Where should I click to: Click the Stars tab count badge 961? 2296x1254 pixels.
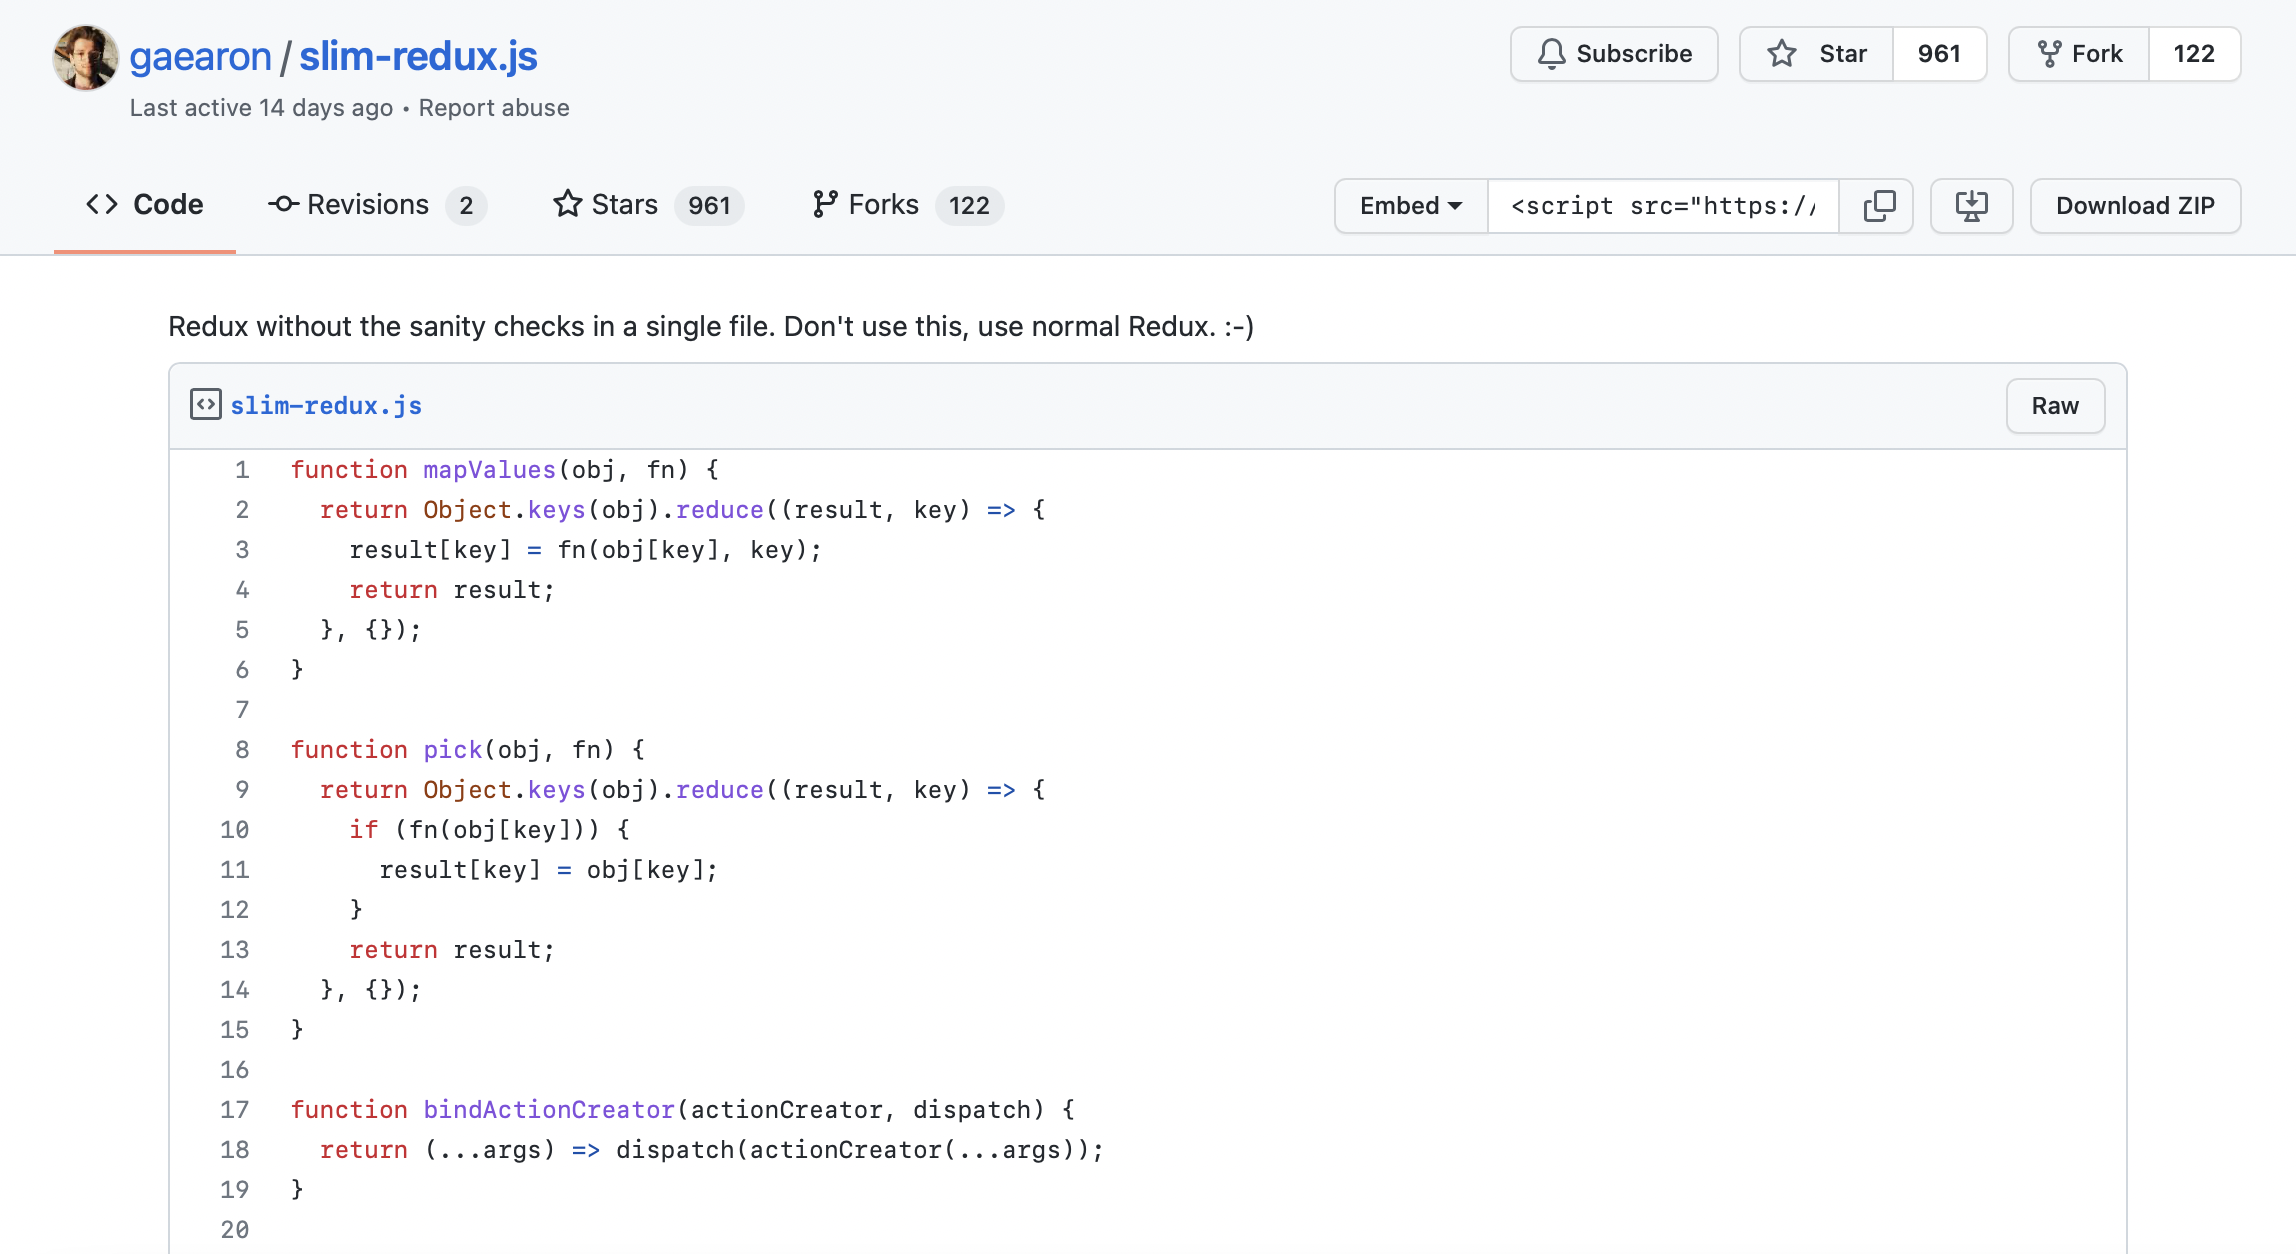[709, 206]
